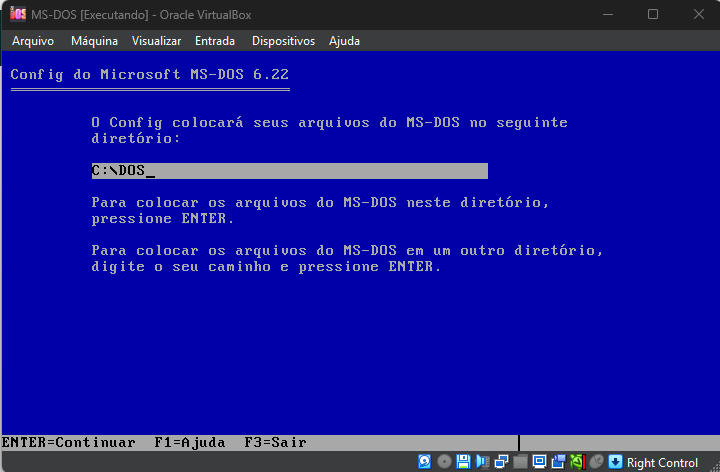This screenshot has width=720, height=472.
Task: Click the host key arrow icon
Action: click(615, 461)
